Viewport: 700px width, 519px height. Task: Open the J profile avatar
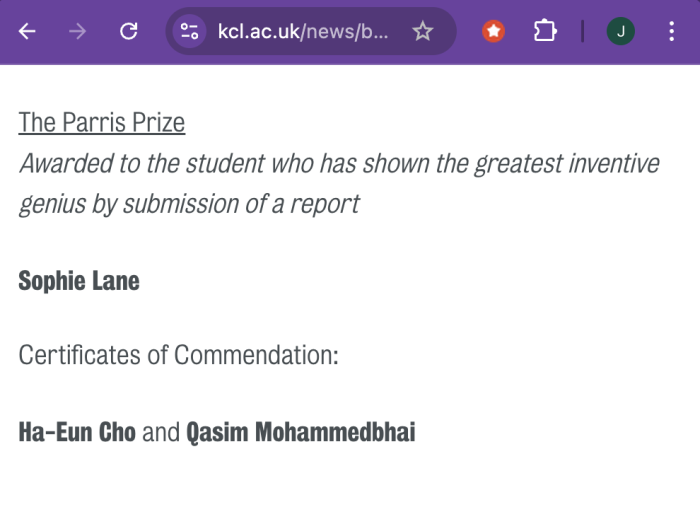621,31
